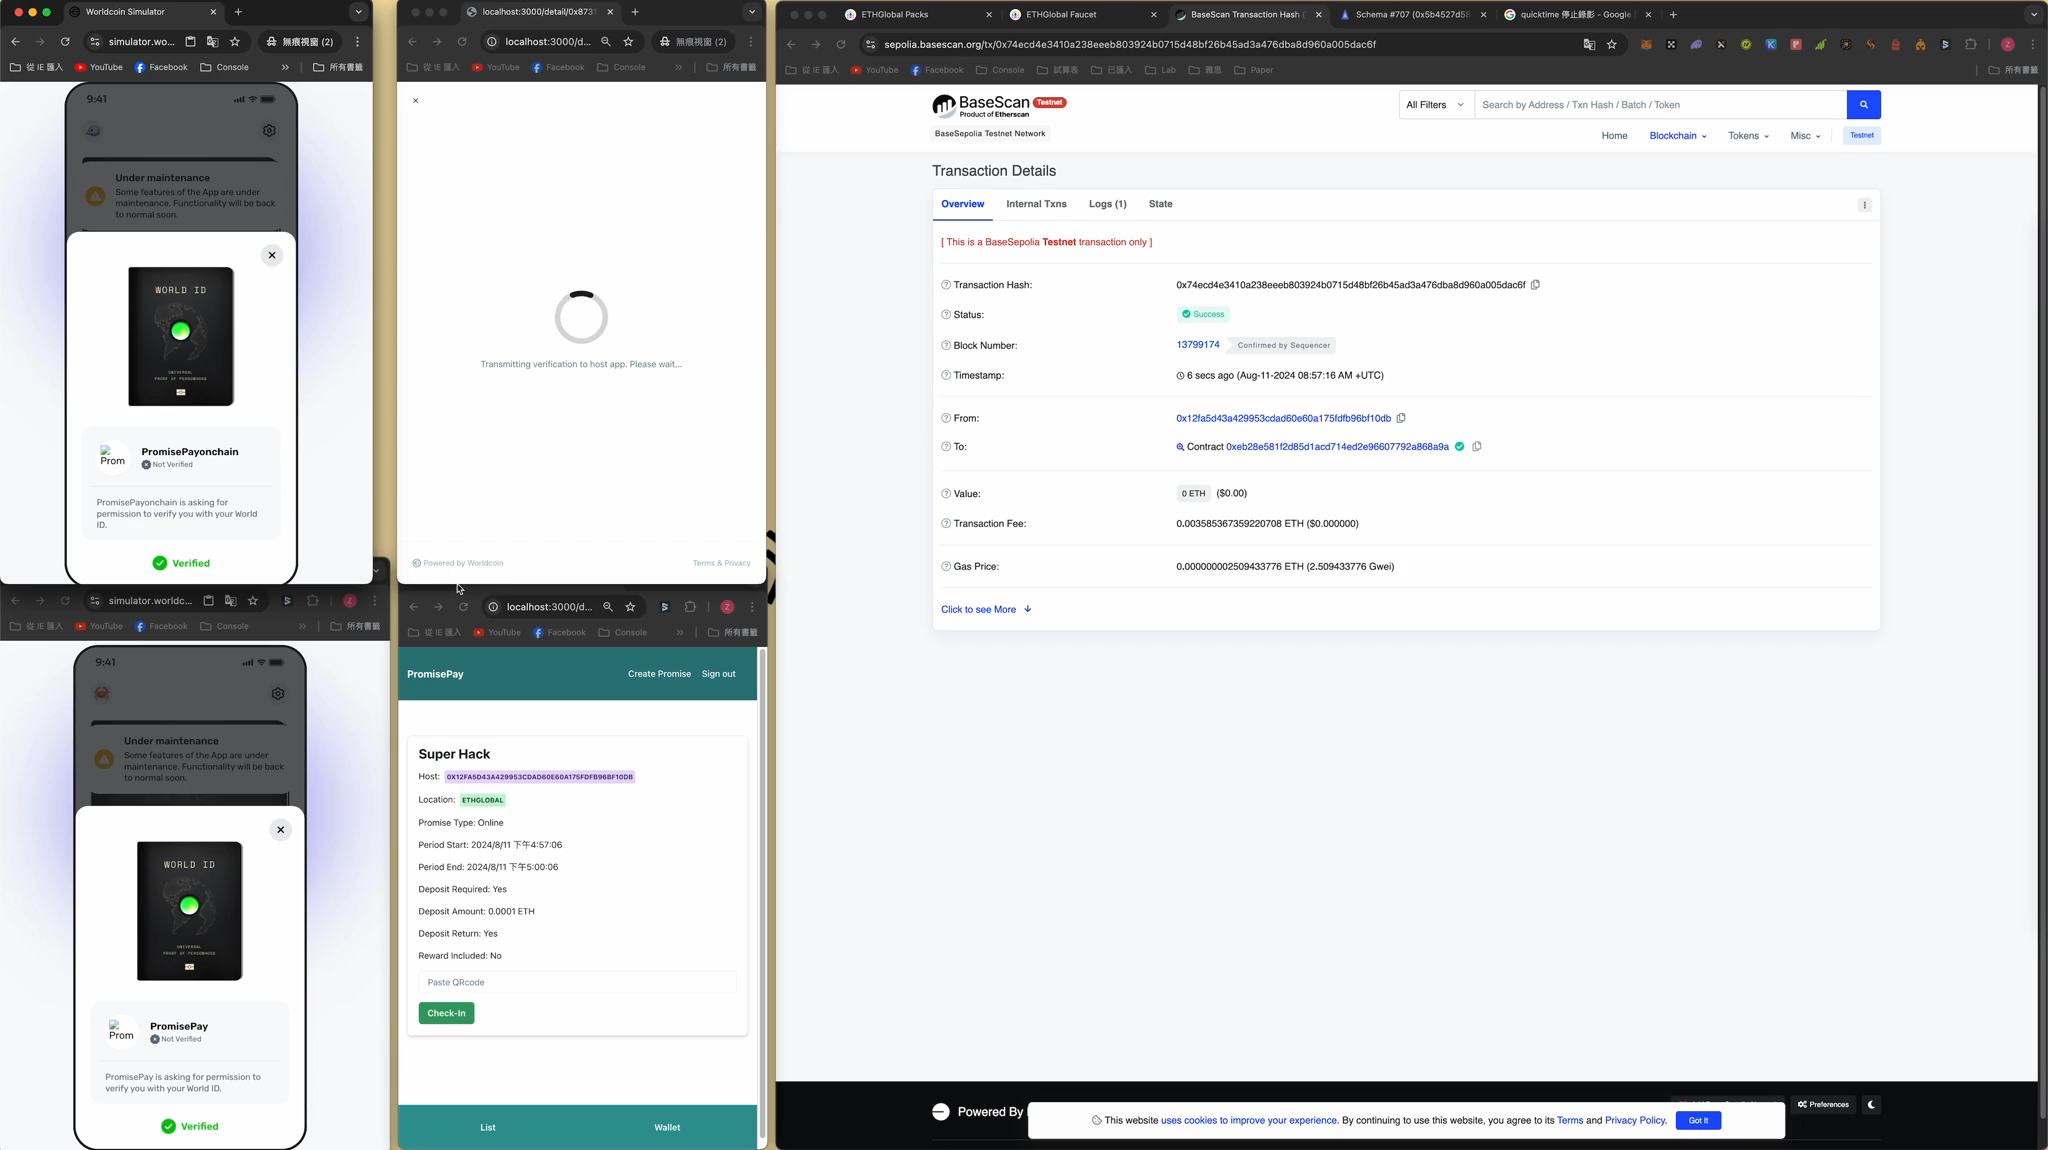Click the BaseScan search magnifier button
This screenshot has width=2048, height=1150.
point(1863,105)
